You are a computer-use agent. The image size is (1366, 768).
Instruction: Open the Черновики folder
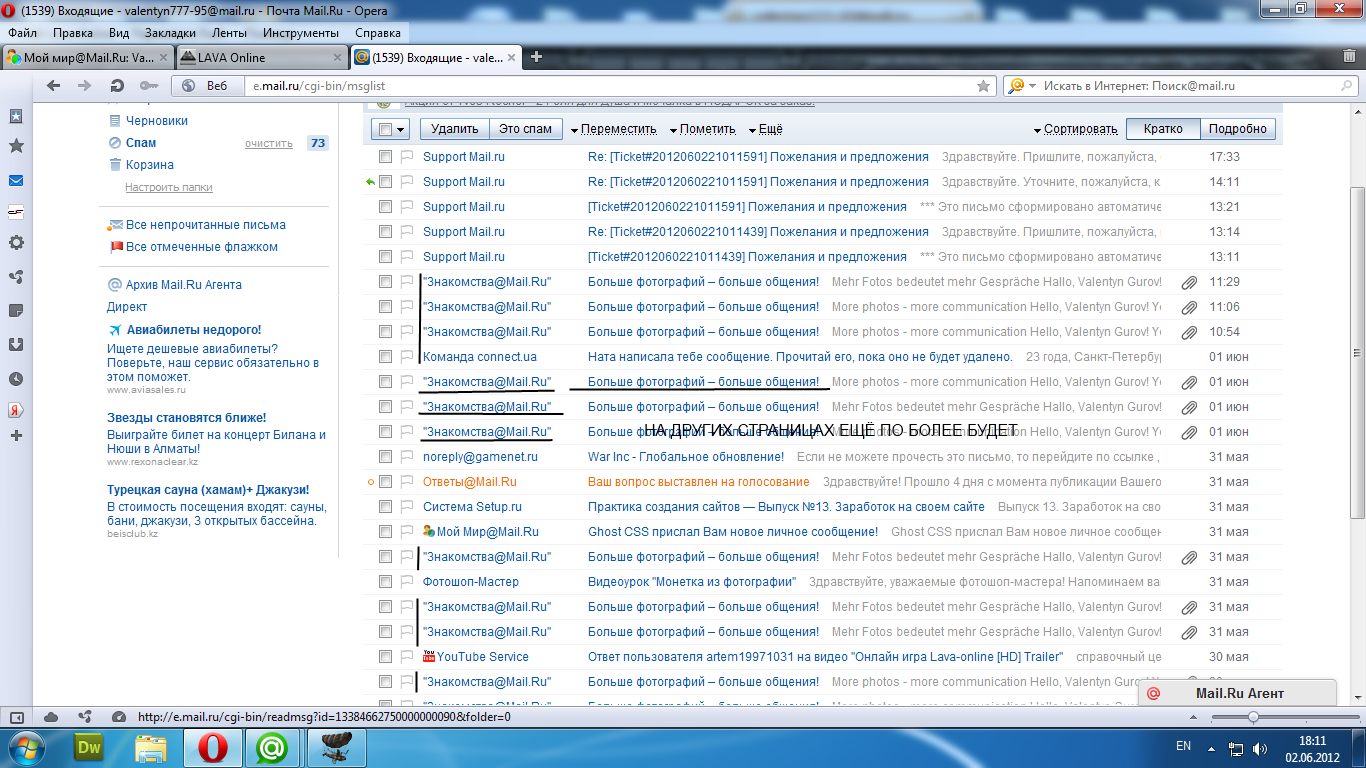[x=157, y=121]
